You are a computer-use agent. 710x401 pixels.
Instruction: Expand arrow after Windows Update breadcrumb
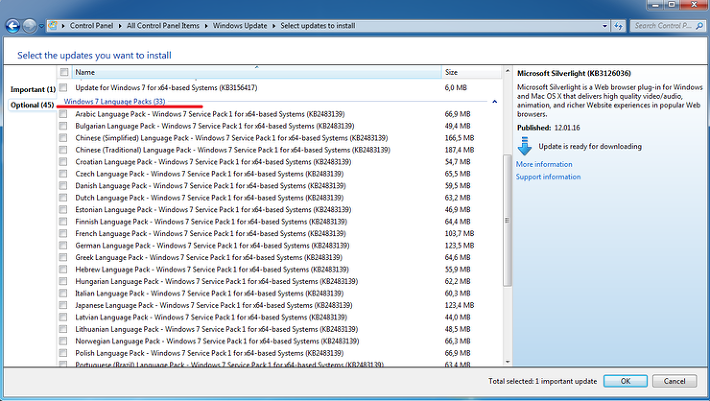click(273, 26)
